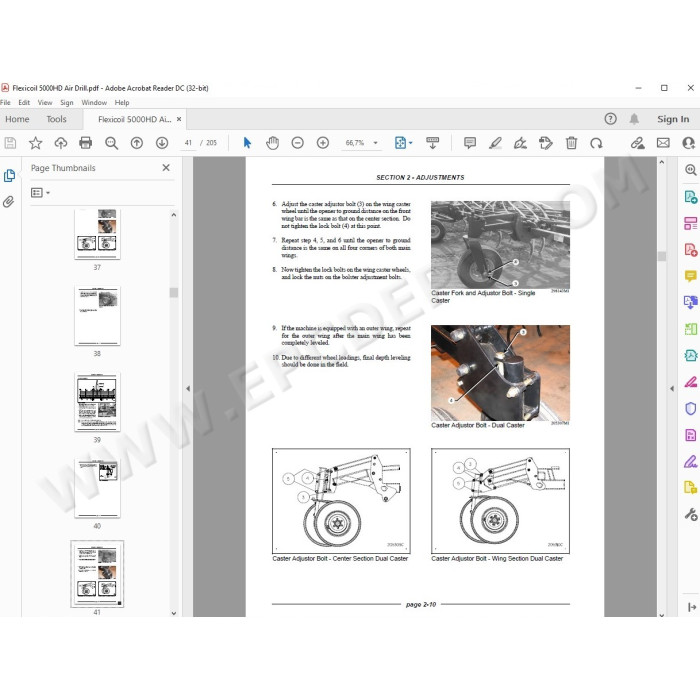
Task: Open Page Thumbnails panel from left sidebar
Action: point(9,175)
